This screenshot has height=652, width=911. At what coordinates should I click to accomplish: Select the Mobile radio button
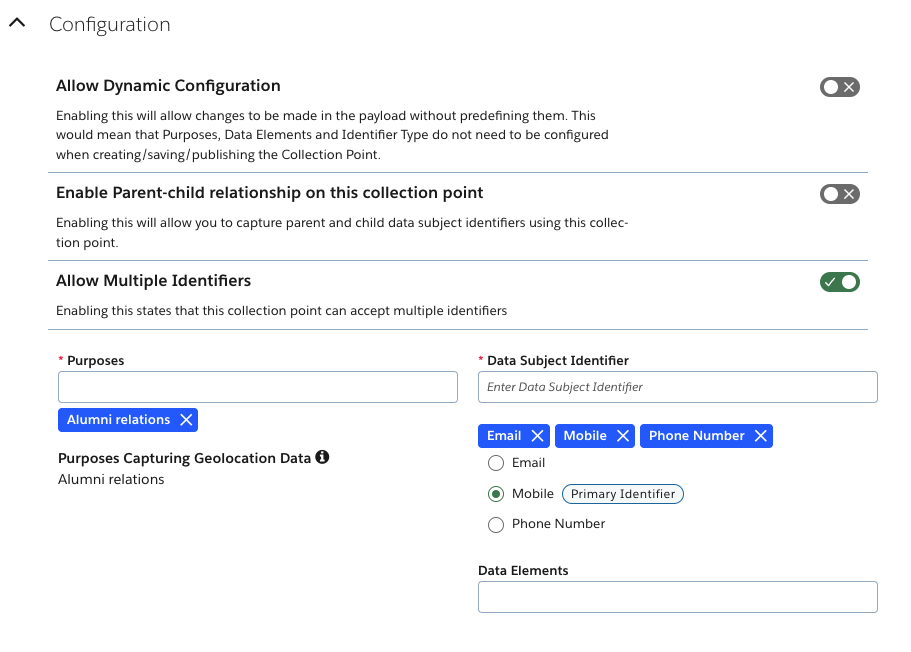pos(496,494)
